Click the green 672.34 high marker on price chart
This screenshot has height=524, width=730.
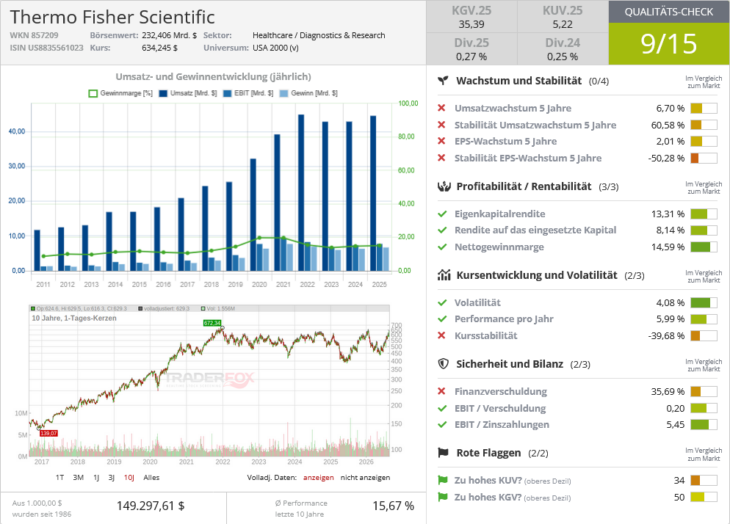(x=212, y=323)
